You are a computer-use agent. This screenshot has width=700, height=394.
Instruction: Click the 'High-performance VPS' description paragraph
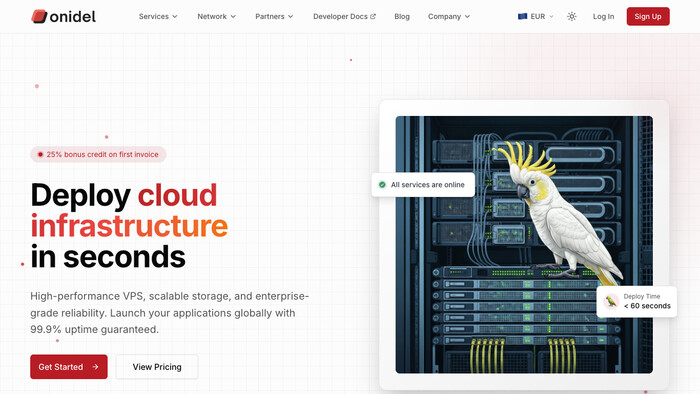170,313
